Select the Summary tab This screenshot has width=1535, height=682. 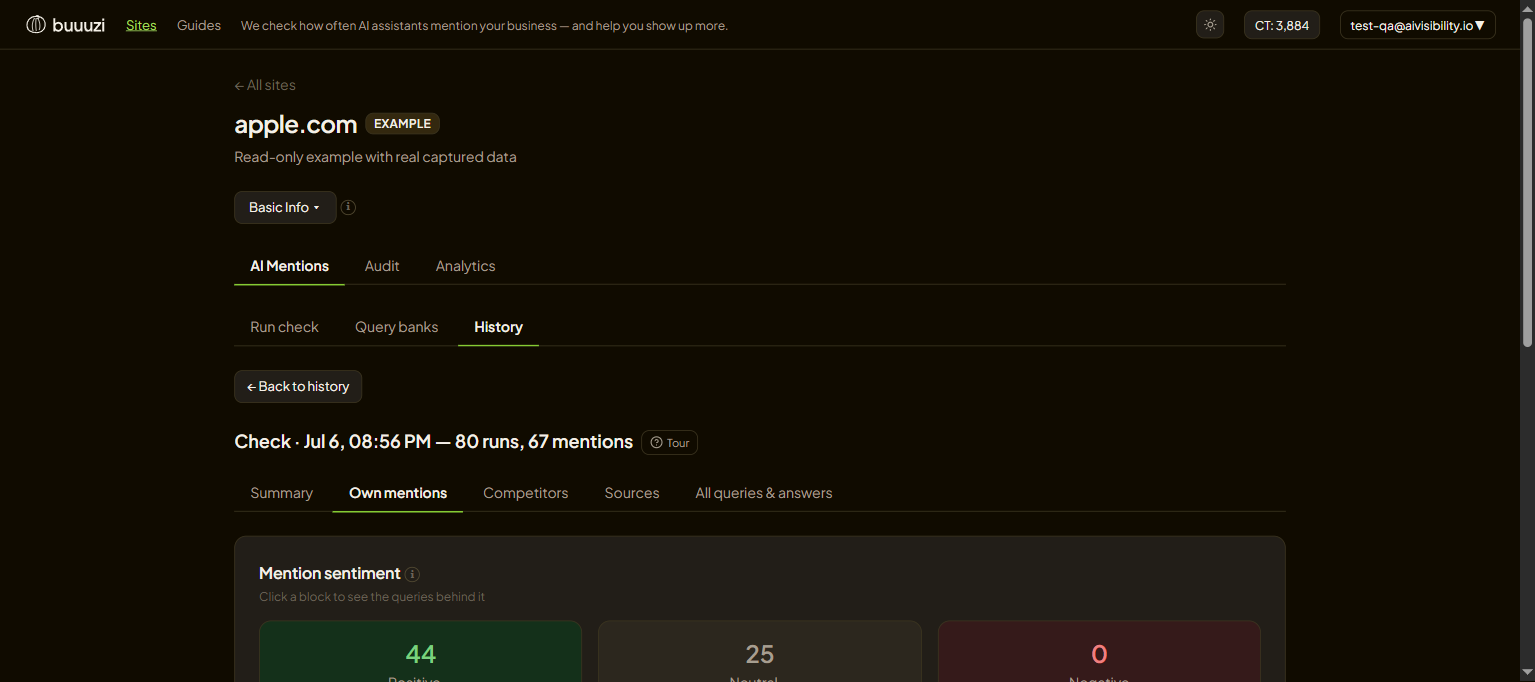tap(281, 493)
